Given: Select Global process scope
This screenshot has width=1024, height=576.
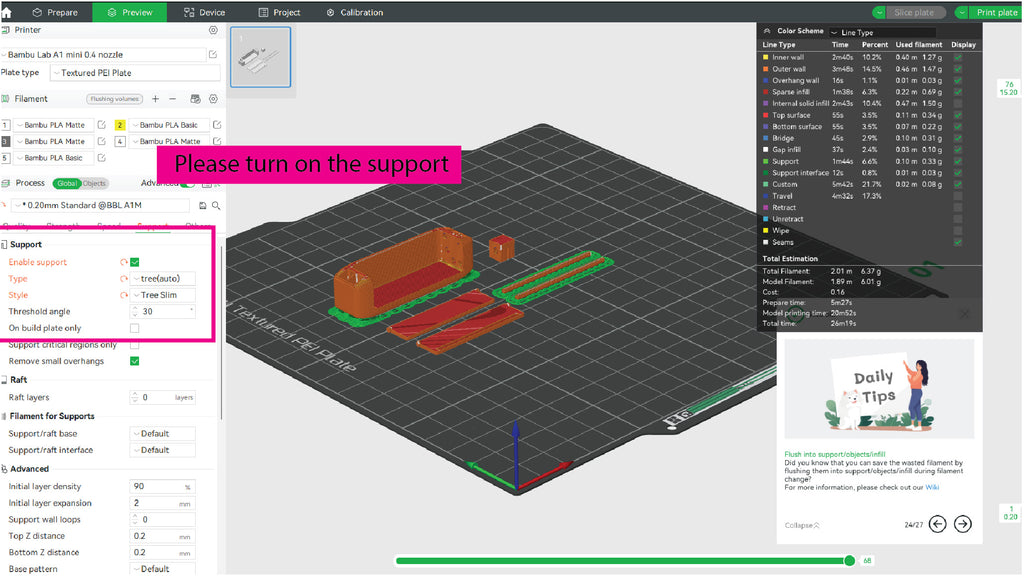Looking at the screenshot, I should click(67, 184).
